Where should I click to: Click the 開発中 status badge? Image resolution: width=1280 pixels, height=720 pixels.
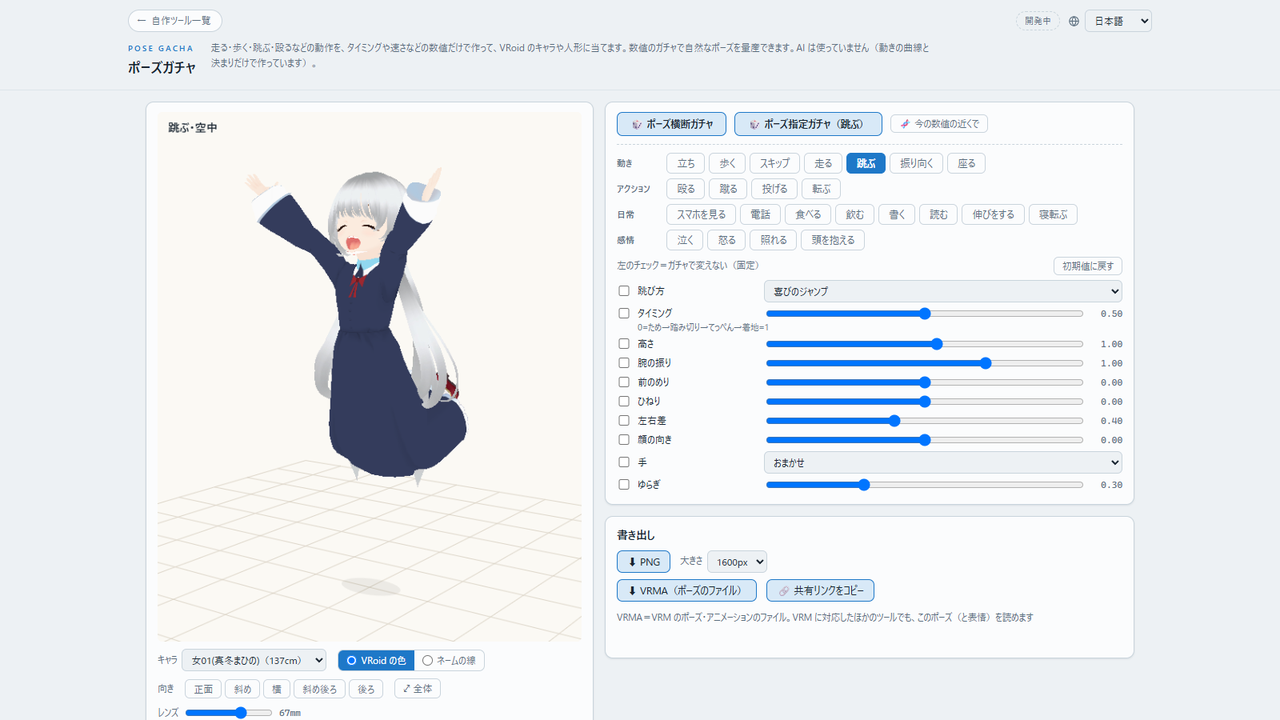tap(1039, 21)
